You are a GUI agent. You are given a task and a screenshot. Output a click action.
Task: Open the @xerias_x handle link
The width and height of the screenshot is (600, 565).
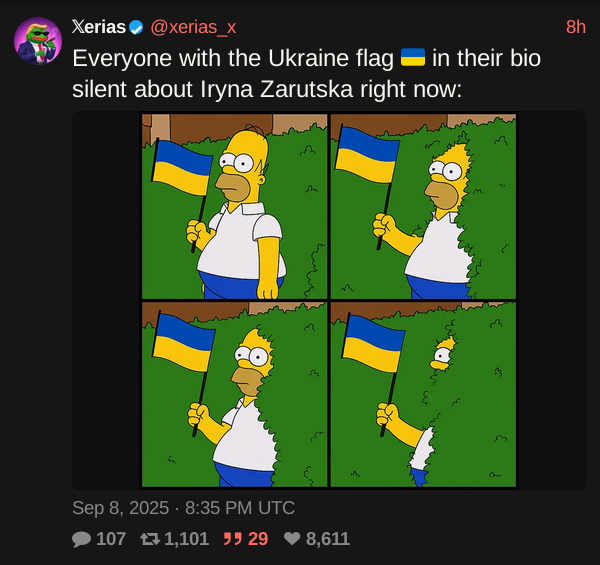click(x=193, y=28)
